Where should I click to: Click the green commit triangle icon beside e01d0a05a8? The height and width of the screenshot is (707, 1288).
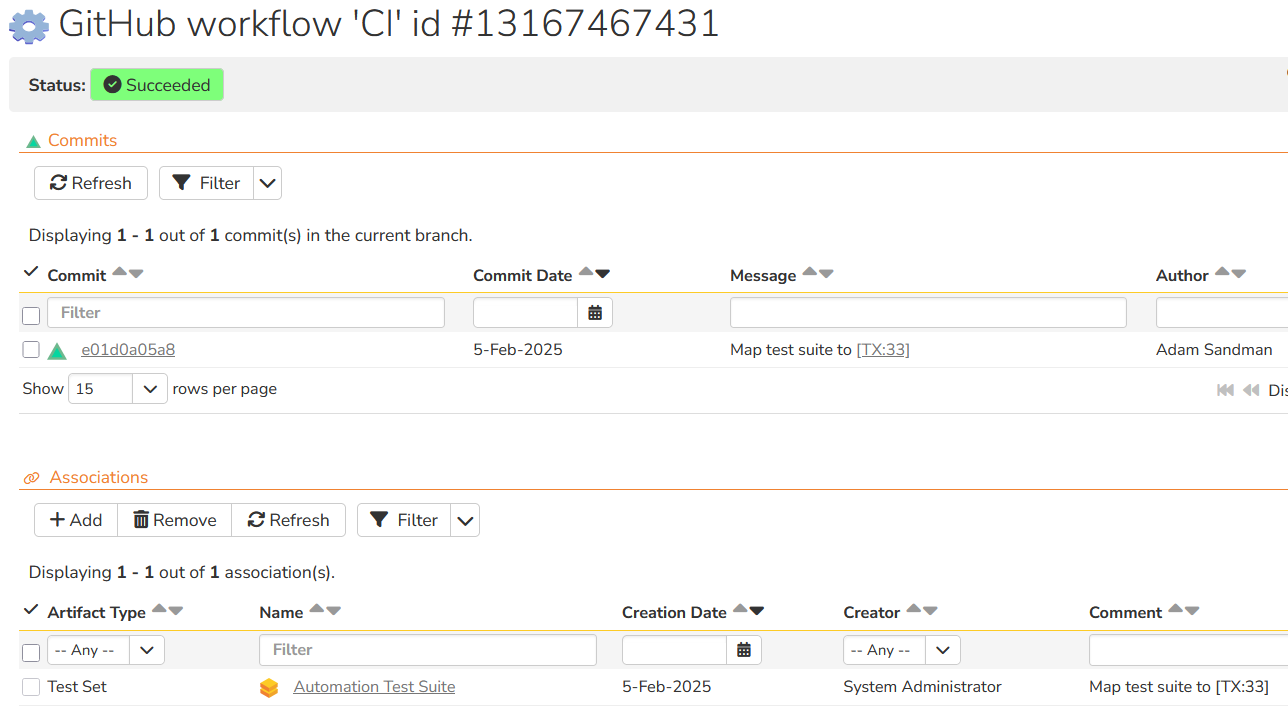click(57, 351)
